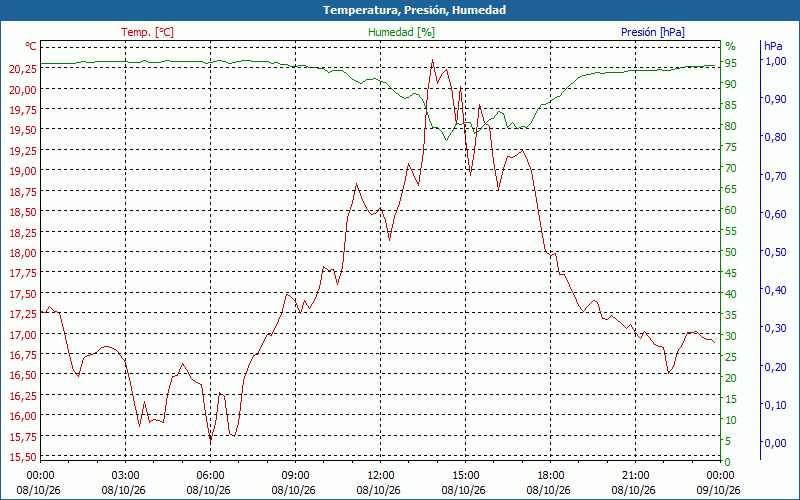Click the '17,50' temperature axis value
Viewport: 800px width, 500px height.
pos(23,293)
